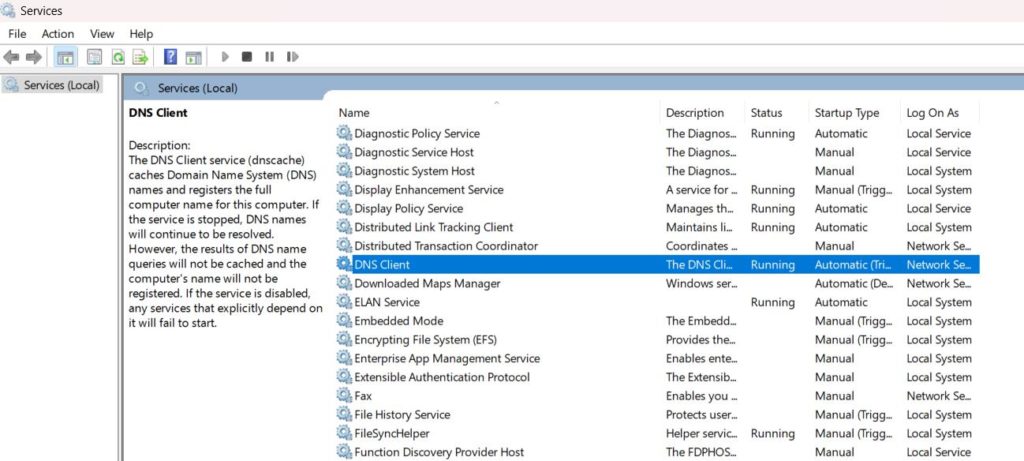Click the Refresh toolbar icon

point(118,57)
